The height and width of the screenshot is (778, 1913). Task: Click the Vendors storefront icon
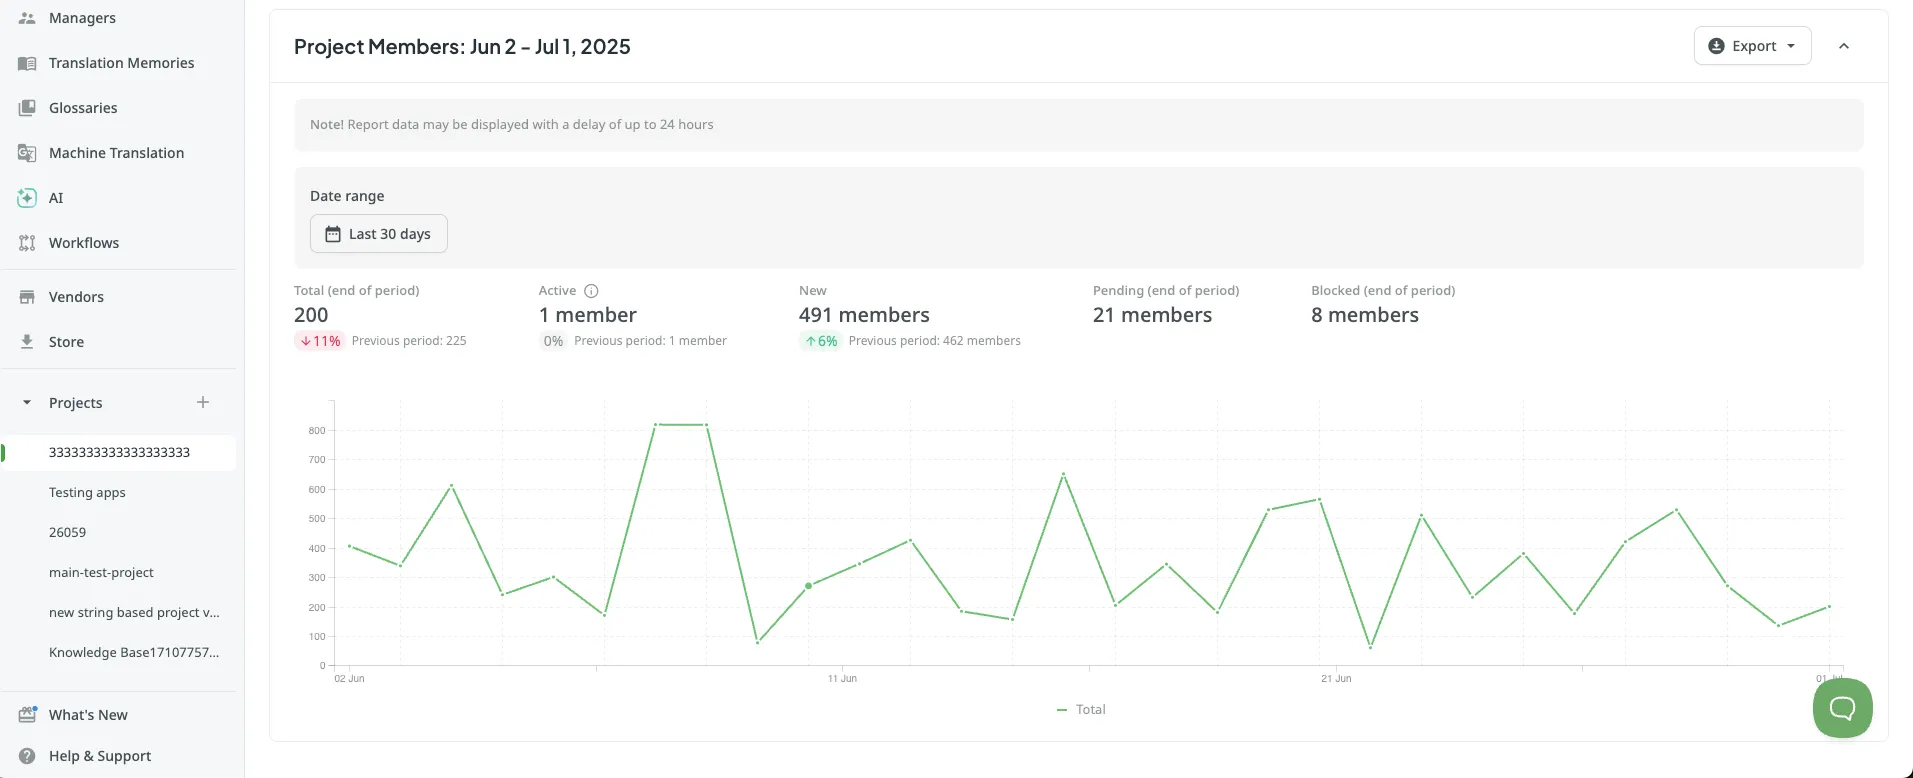click(27, 297)
